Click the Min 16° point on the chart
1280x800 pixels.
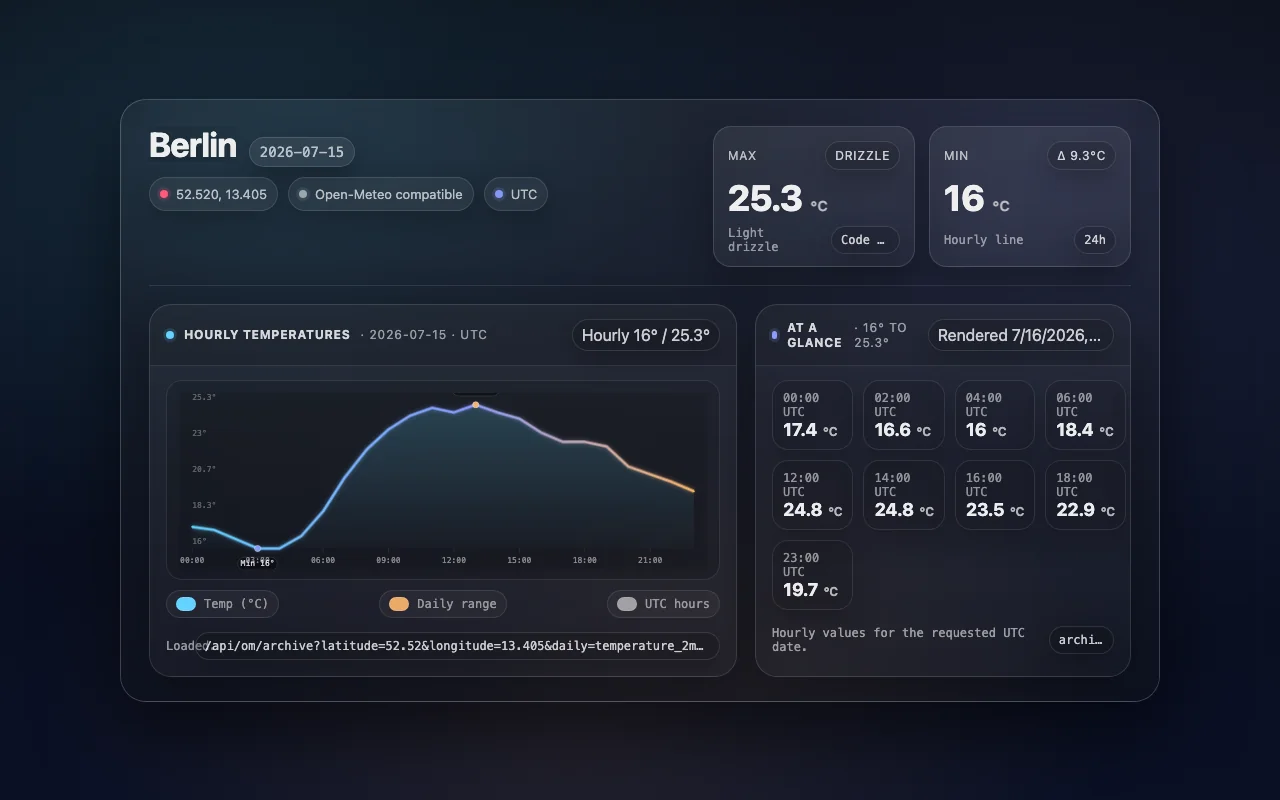[x=257, y=548]
